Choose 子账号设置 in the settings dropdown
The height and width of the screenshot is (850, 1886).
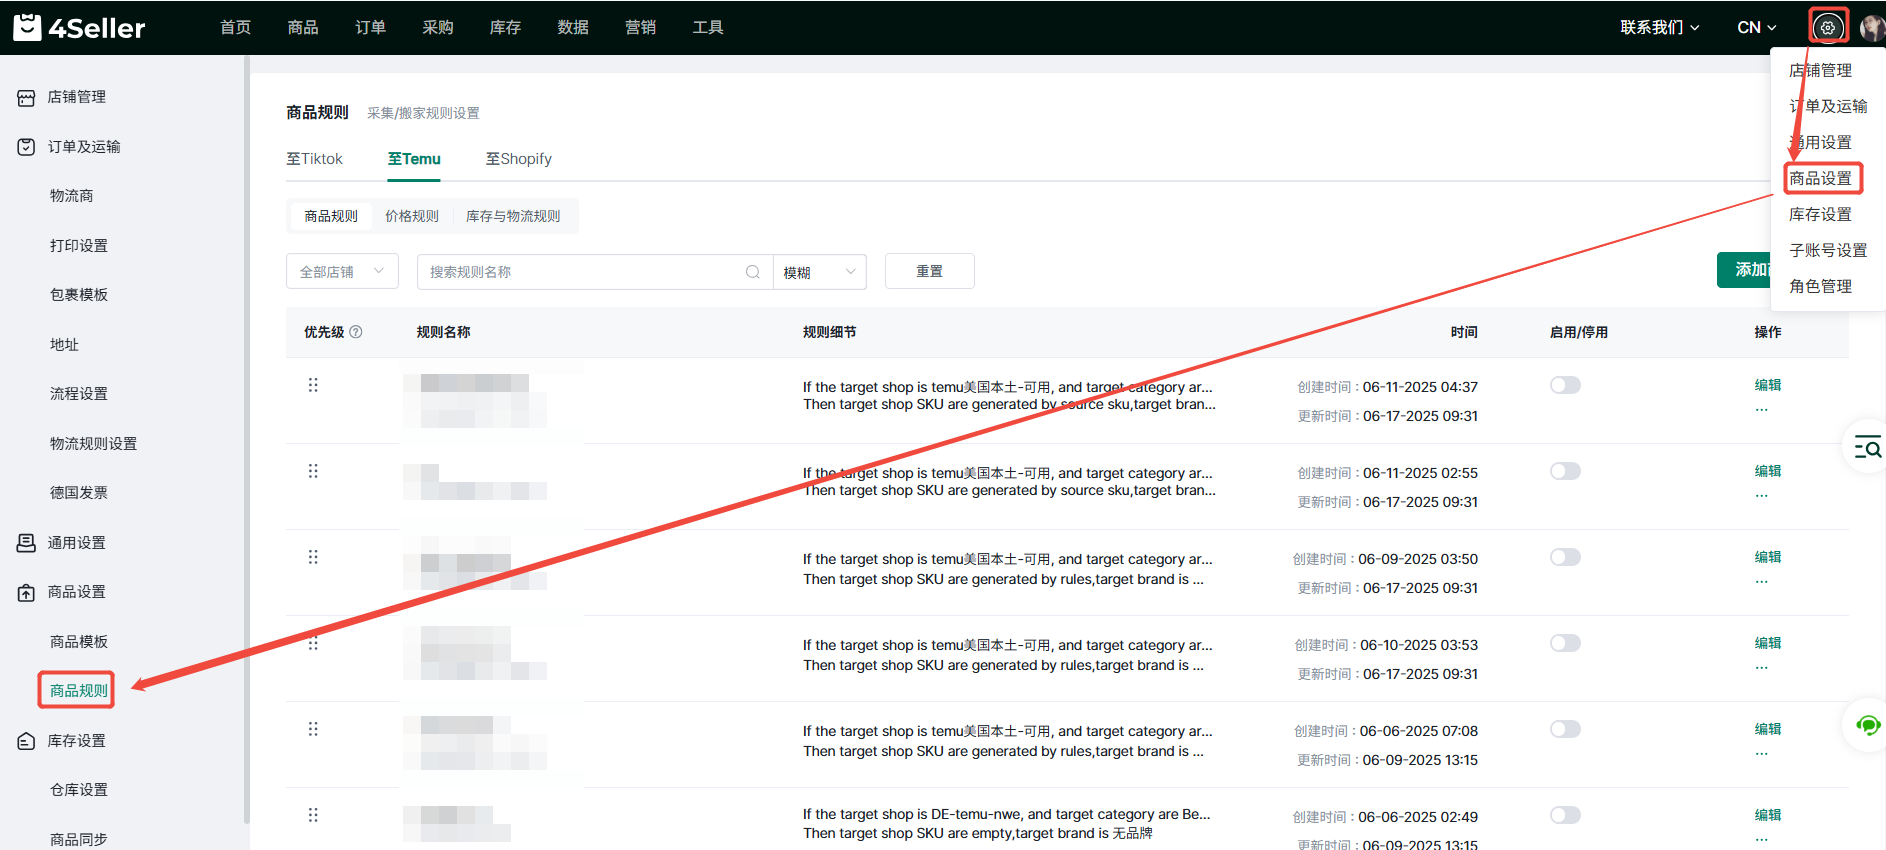pyautogui.click(x=1828, y=250)
